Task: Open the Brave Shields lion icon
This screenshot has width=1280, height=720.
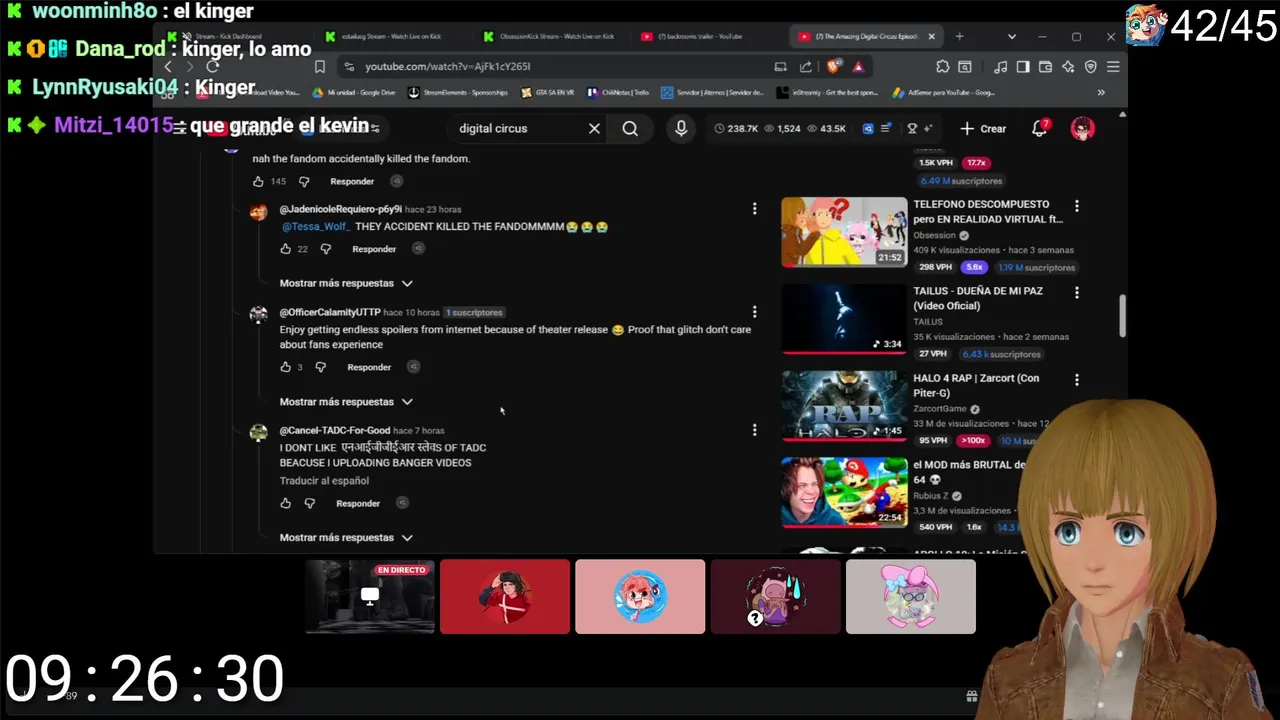Action: coord(833,67)
